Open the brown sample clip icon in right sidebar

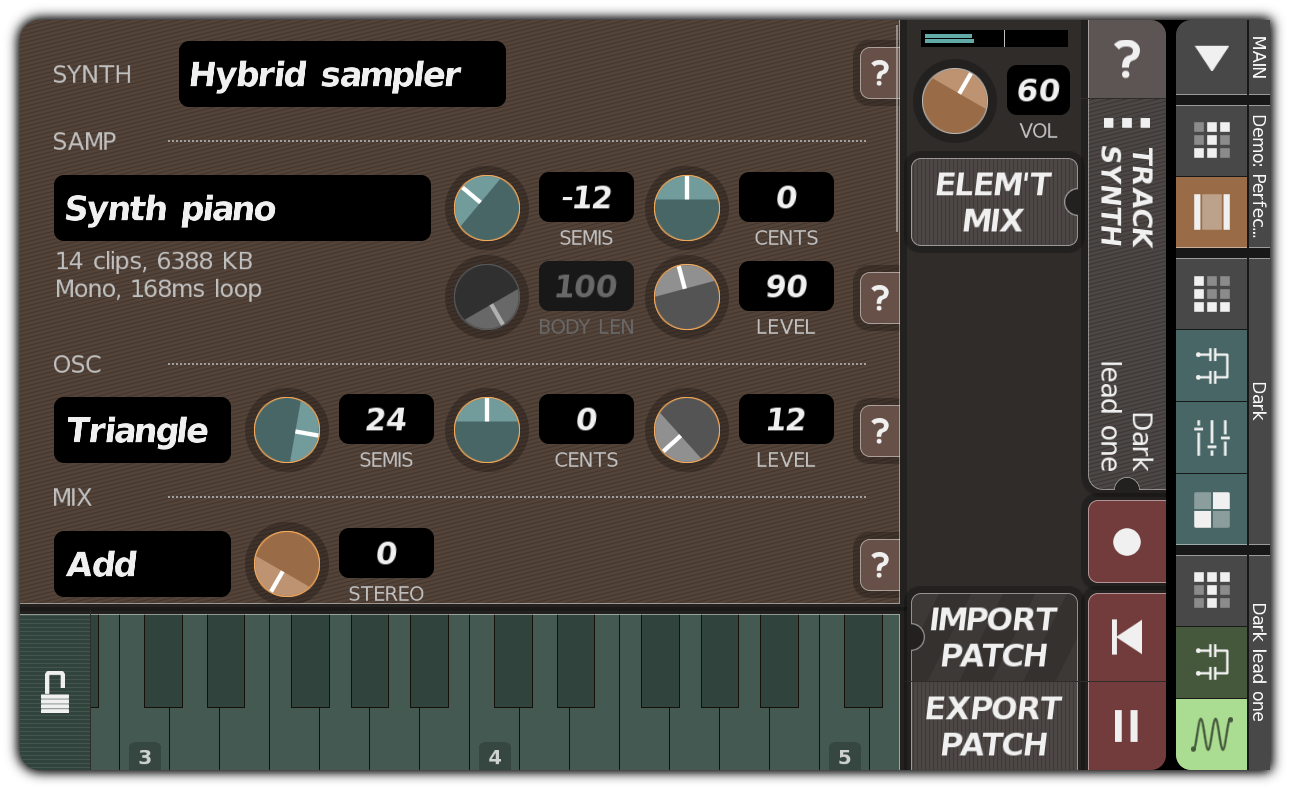pyautogui.click(x=1212, y=212)
